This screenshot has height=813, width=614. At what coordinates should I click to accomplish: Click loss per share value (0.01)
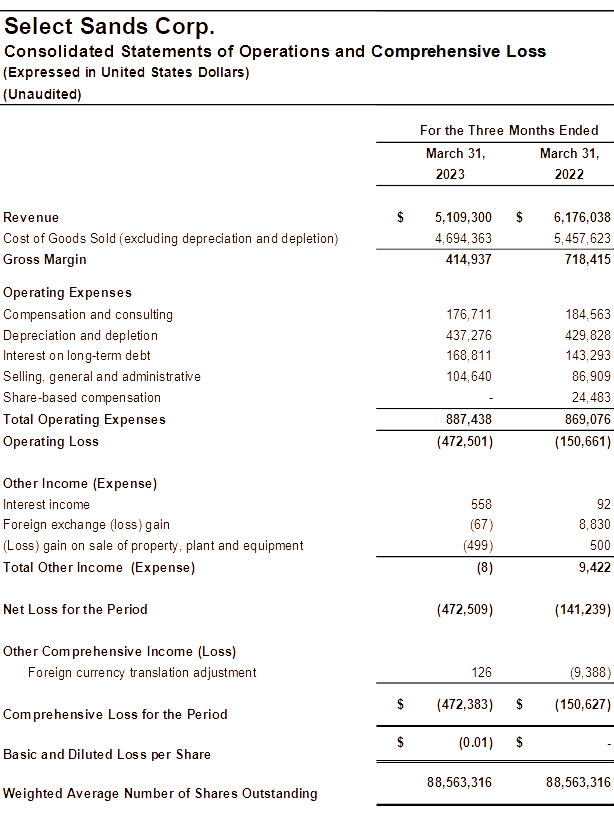pos(476,743)
